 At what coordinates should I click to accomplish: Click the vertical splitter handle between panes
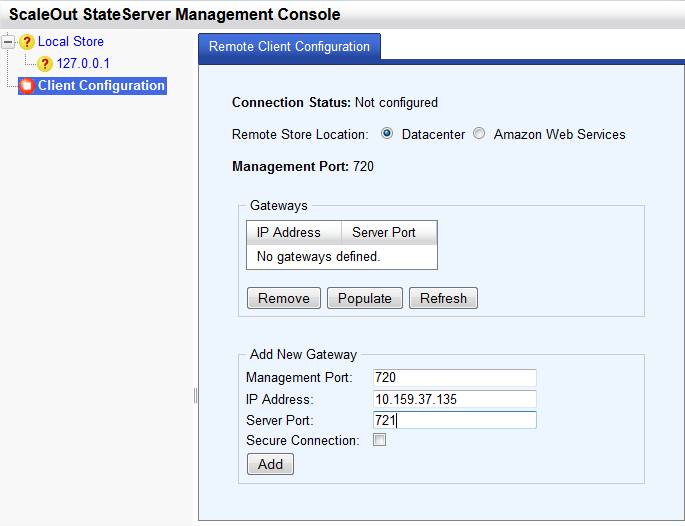[195, 396]
